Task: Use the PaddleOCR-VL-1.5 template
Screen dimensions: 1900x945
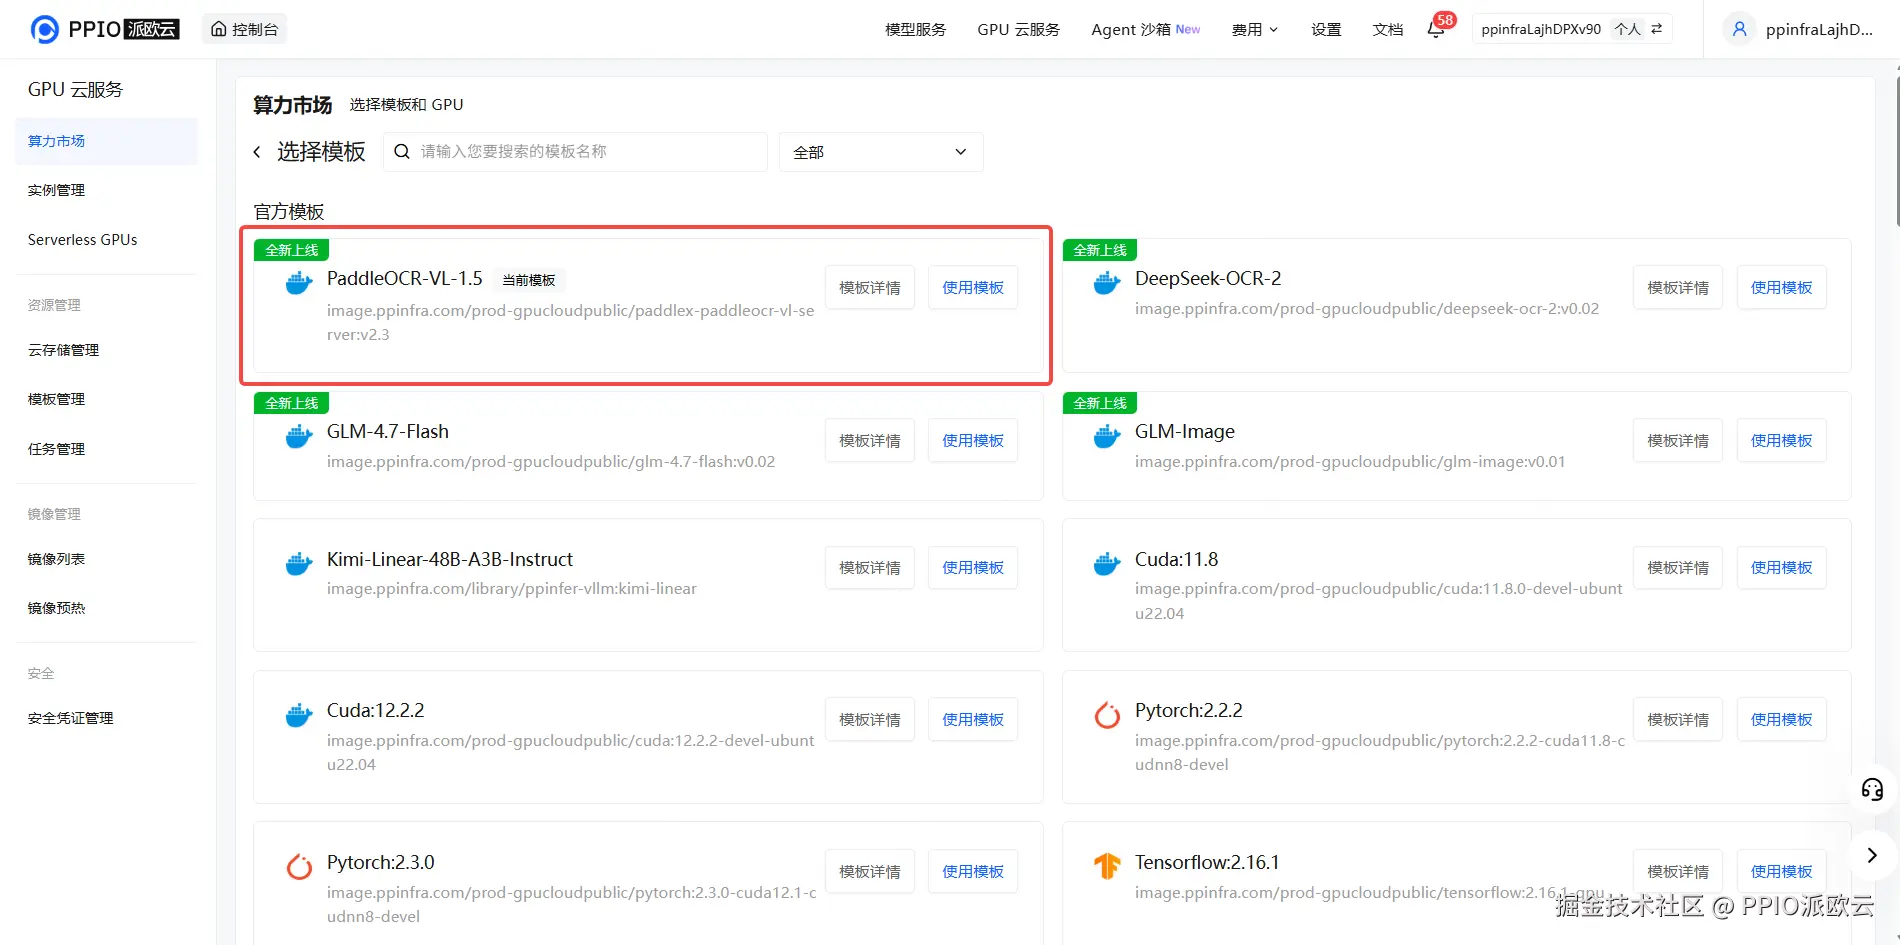Action: [973, 288]
